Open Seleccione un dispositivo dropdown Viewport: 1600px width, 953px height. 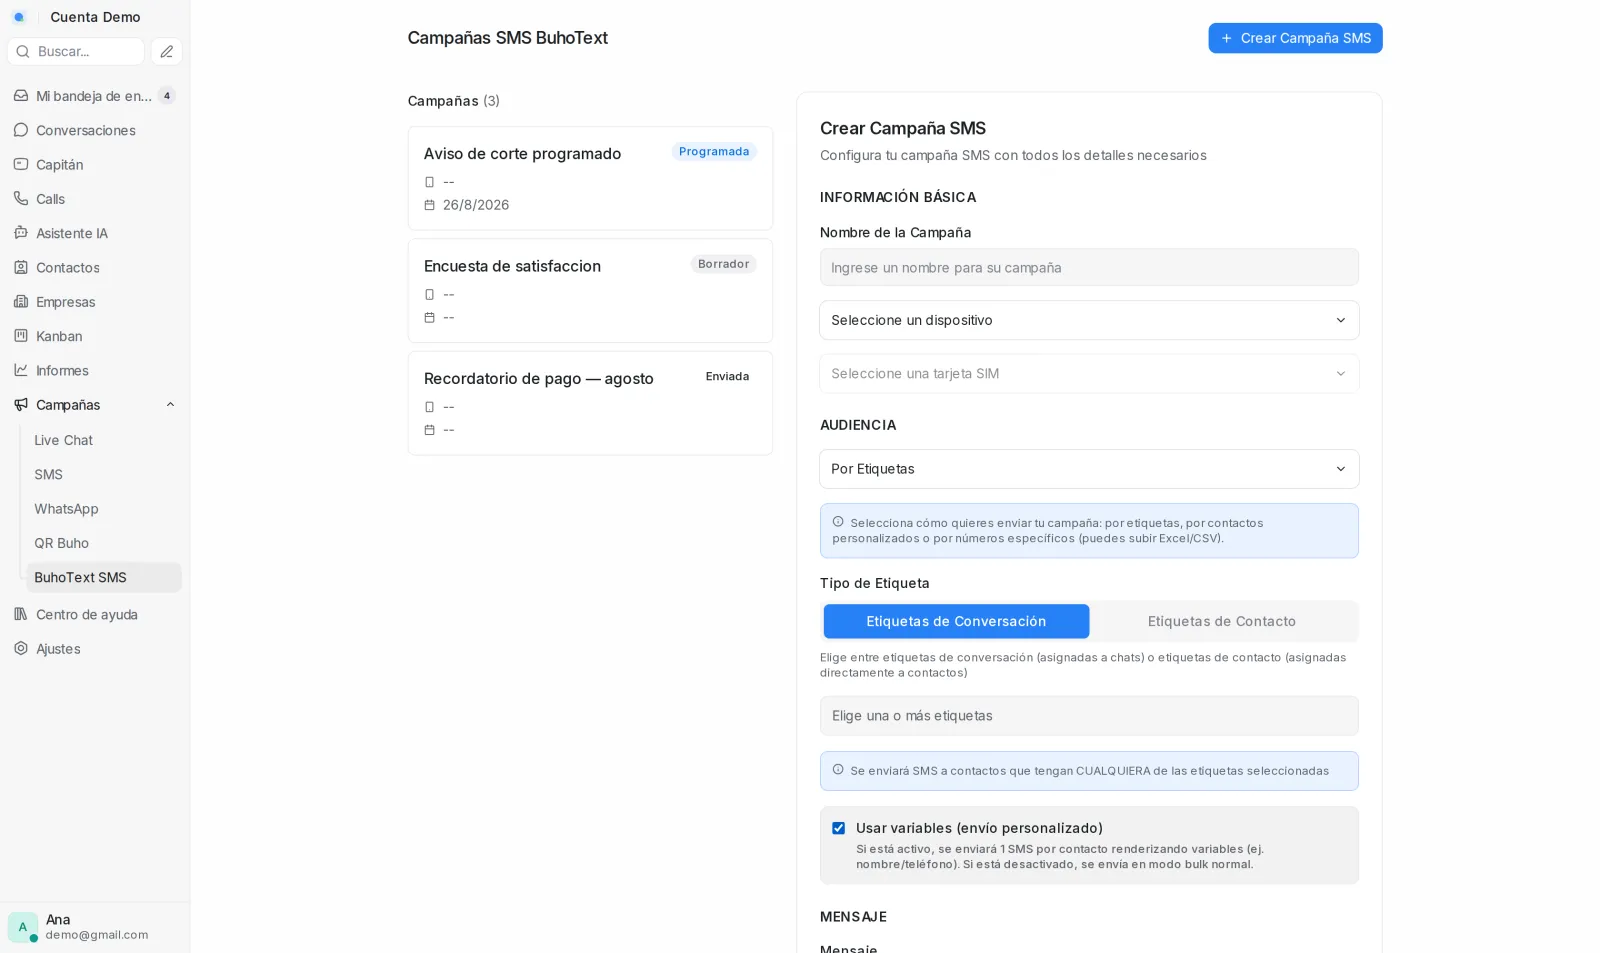(1089, 320)
